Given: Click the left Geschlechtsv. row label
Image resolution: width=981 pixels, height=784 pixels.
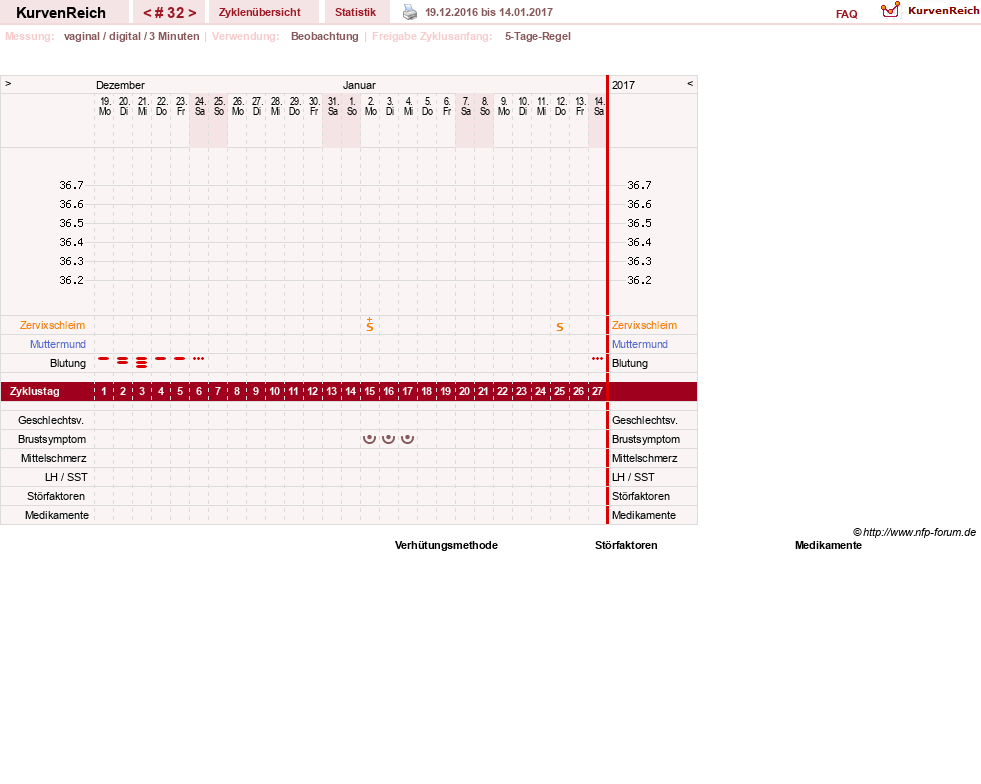Looking at the screenshot, I should (x=51, y=420).
